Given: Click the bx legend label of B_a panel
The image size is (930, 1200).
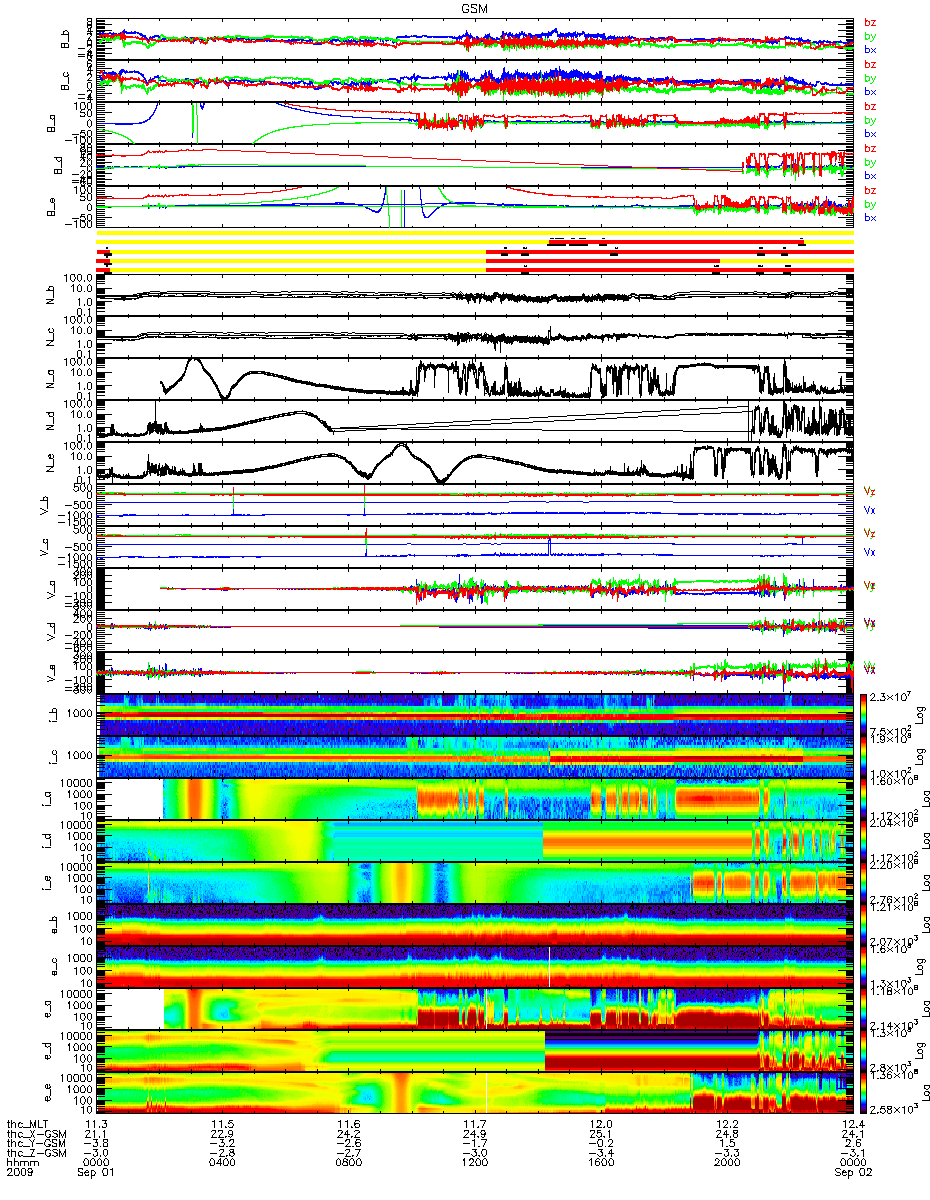Looking at the screenshot, I should point(869,133).
